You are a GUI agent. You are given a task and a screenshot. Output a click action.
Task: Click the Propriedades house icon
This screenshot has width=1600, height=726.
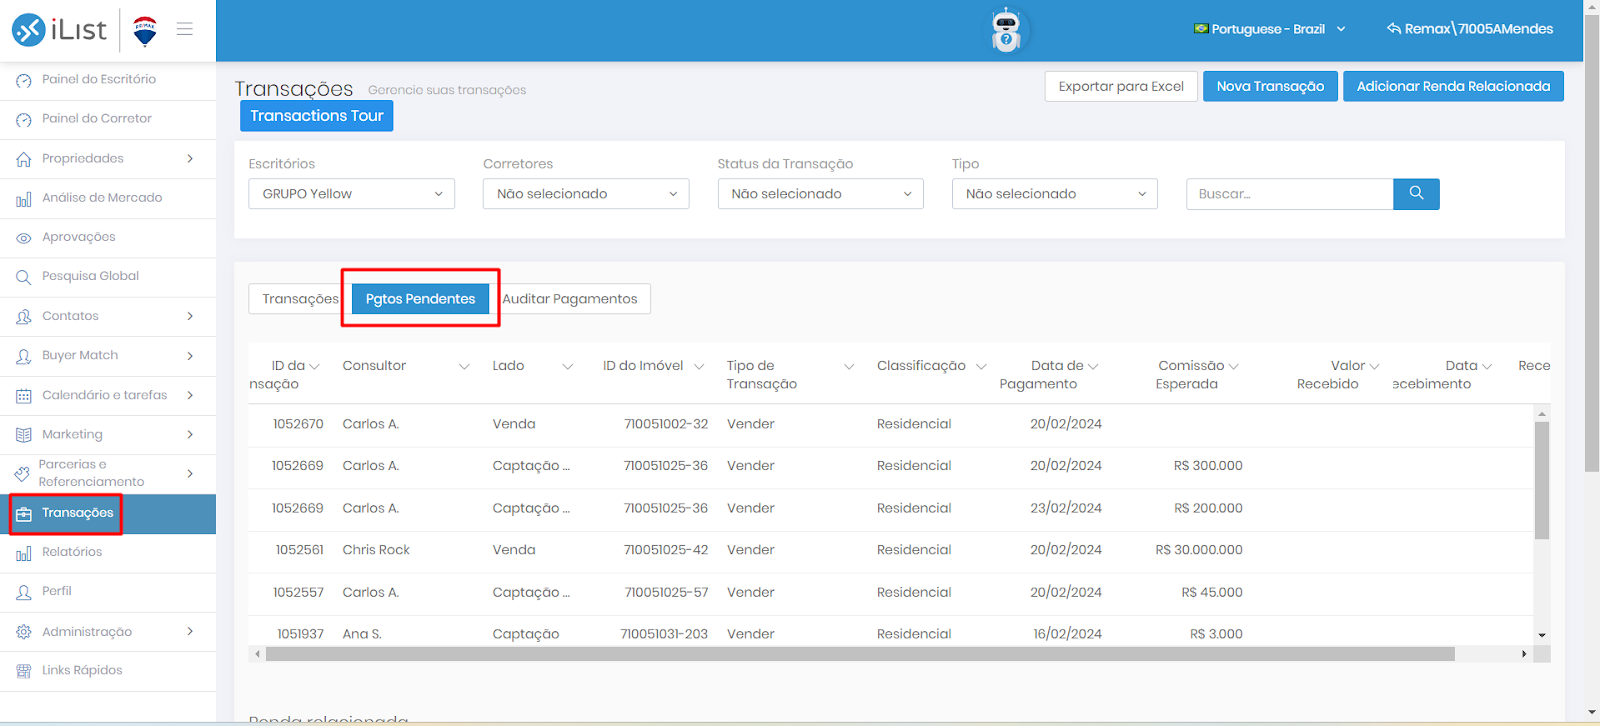click(x=24, y=159)
